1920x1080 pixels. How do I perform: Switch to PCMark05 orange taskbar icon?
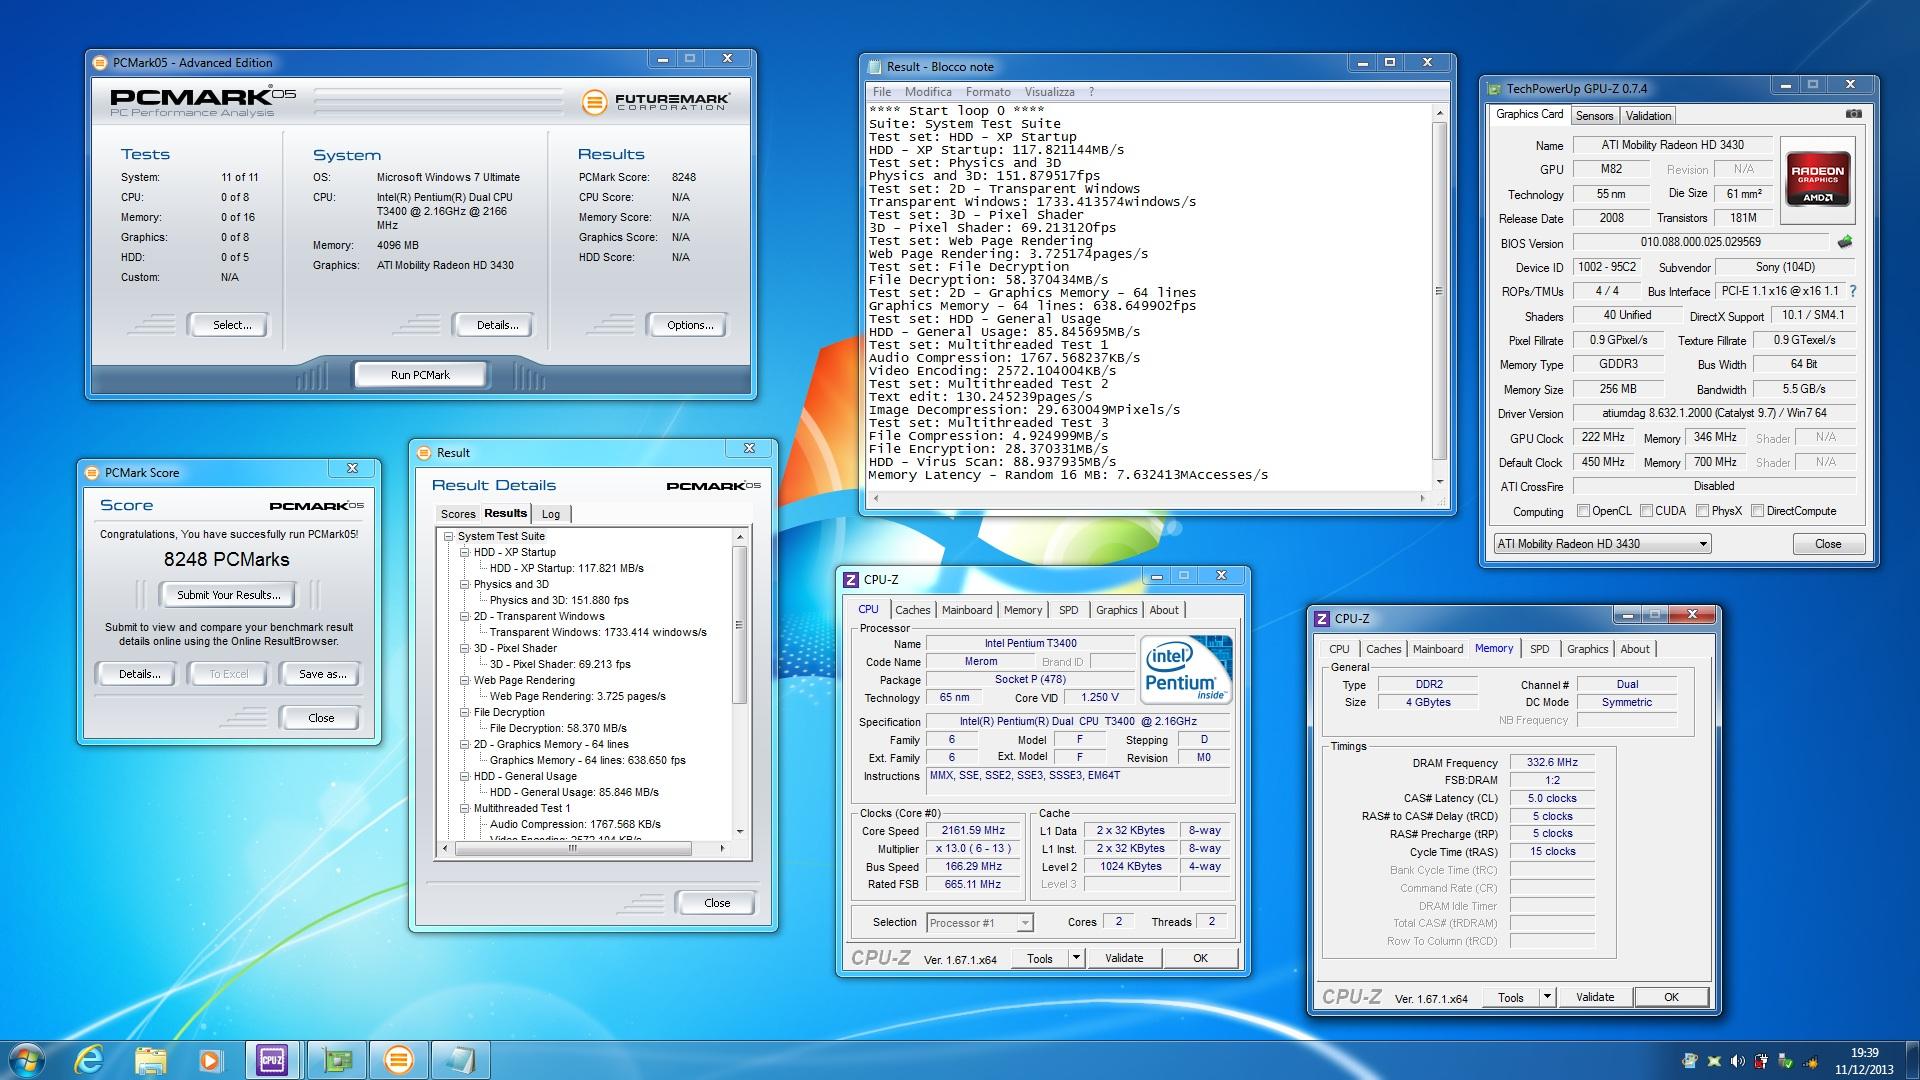[398, 1059]
